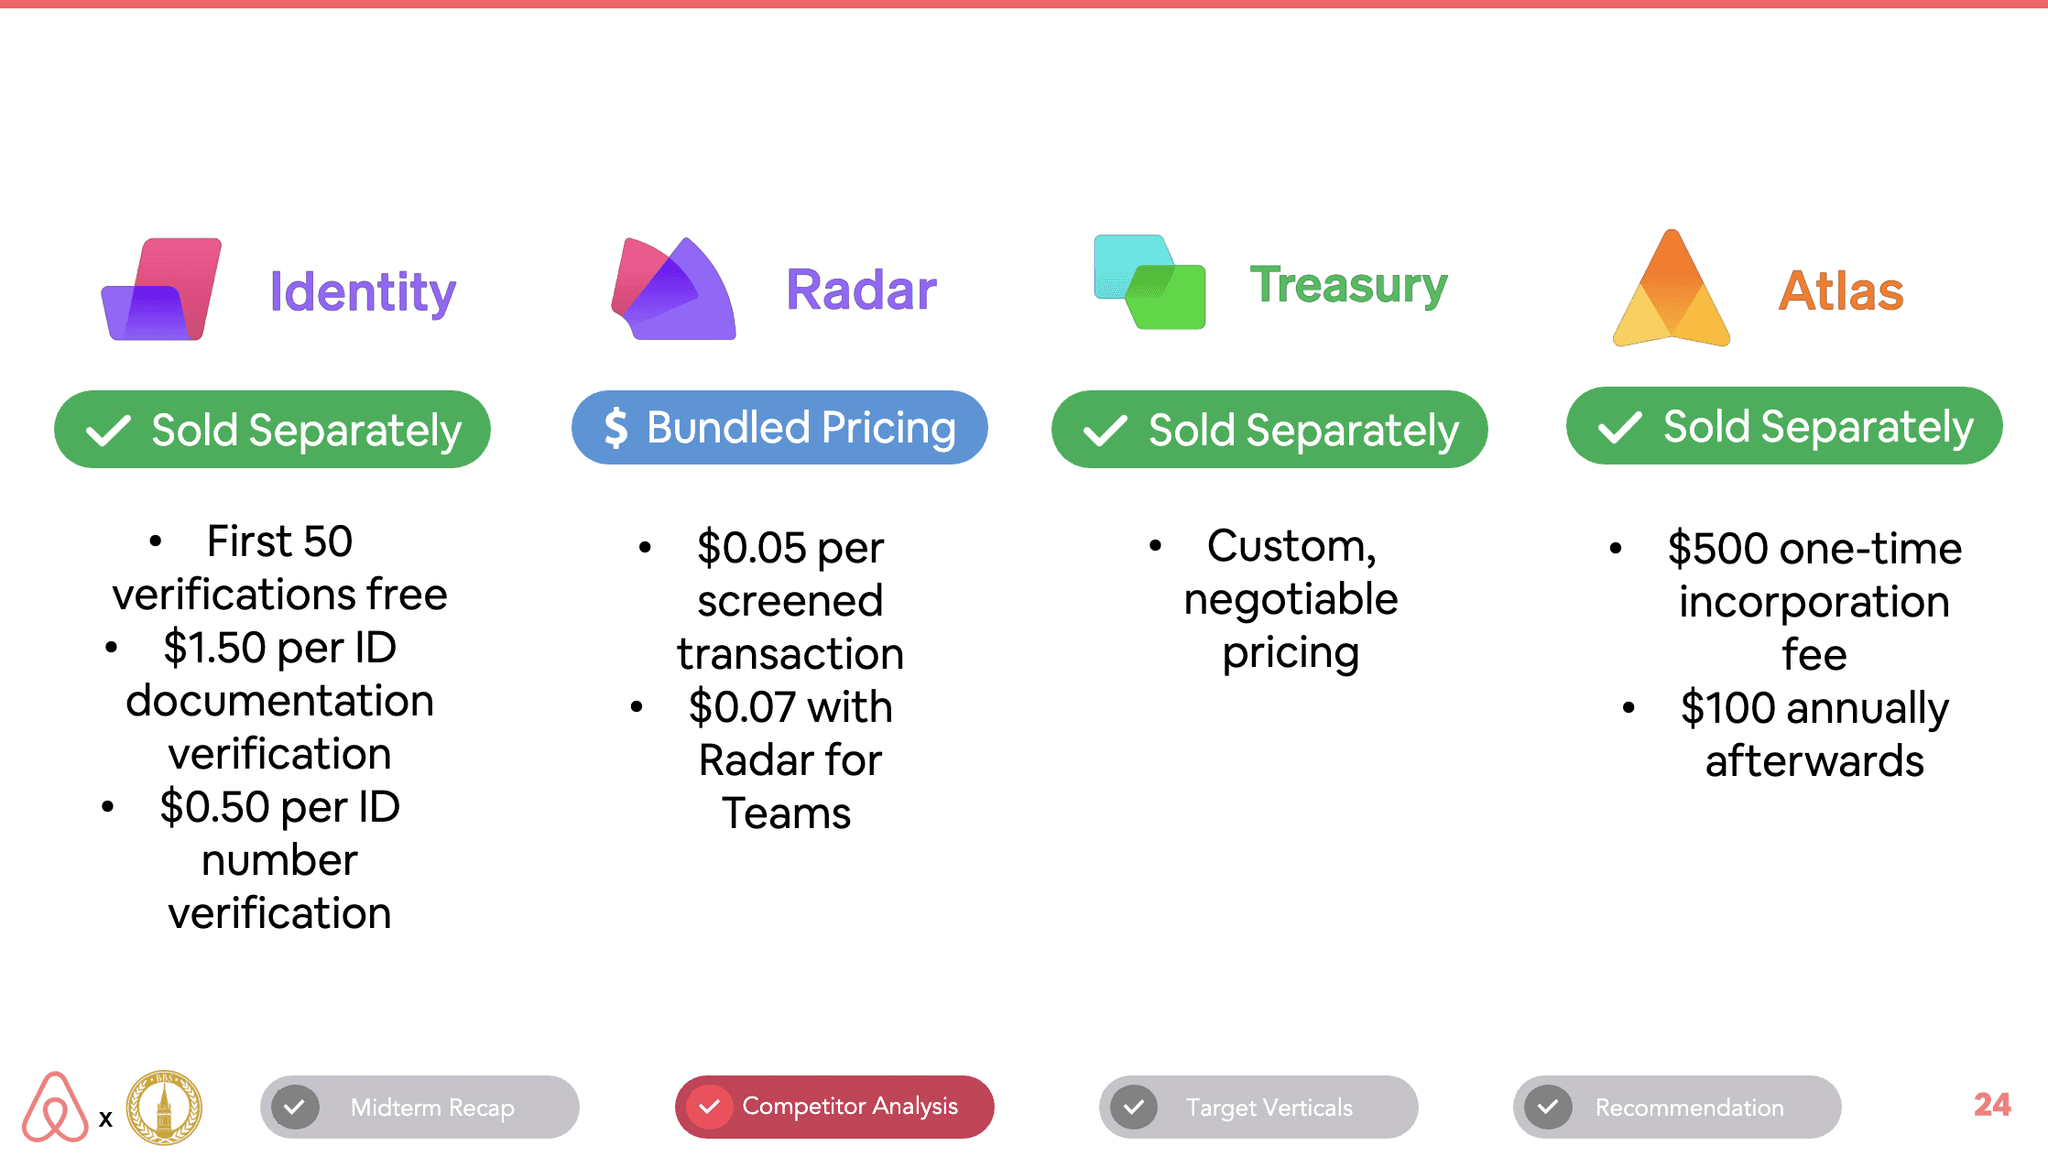The width and height of the screenshot is (2048, 1158).
Task: Click the page number 24
Action: [x=1991, y=1104]
